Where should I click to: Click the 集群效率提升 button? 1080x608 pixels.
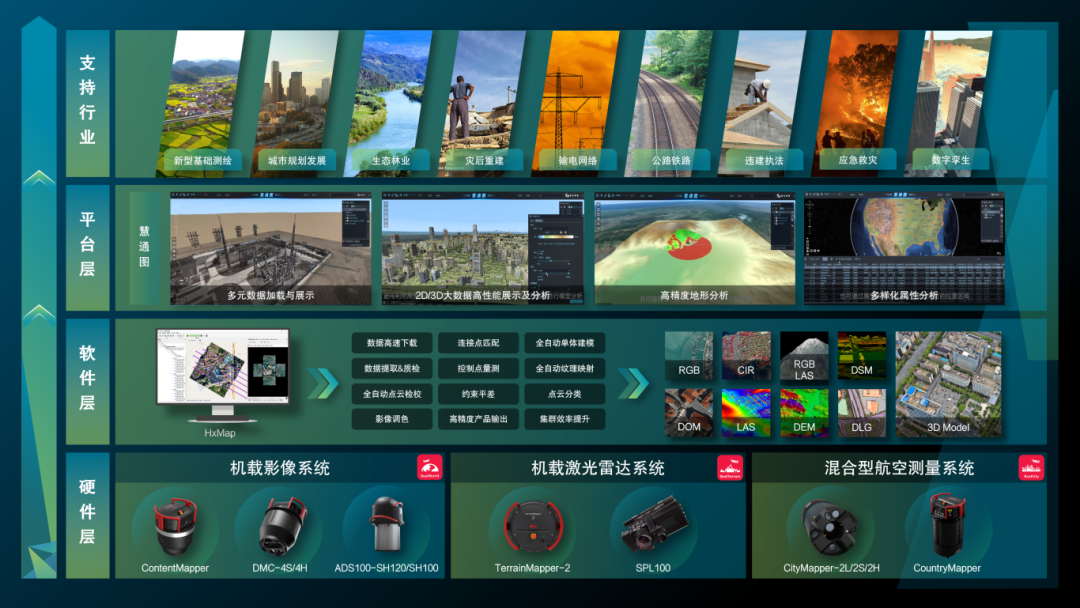(565, 419)
